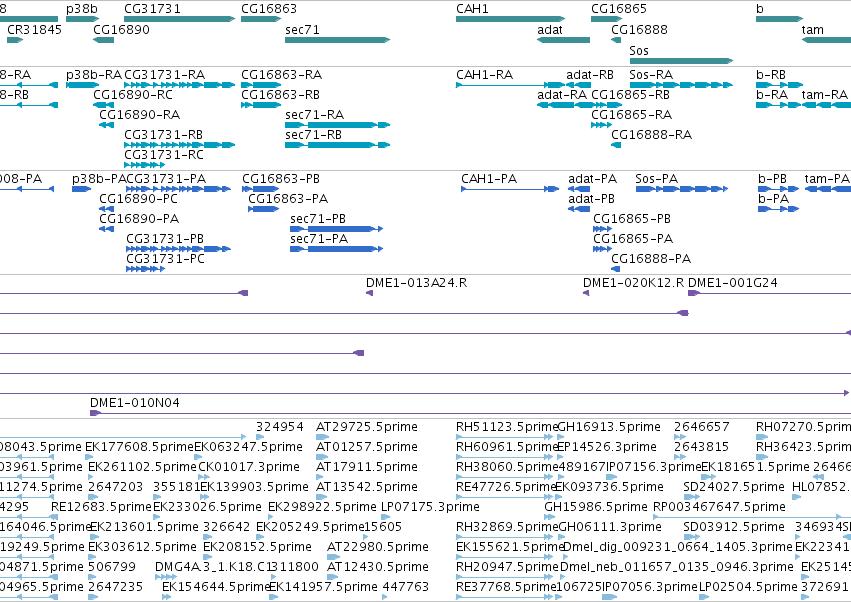851x602 pixels.
Task: Click the CAH1-PA protein line
Action: pos(510,189)
